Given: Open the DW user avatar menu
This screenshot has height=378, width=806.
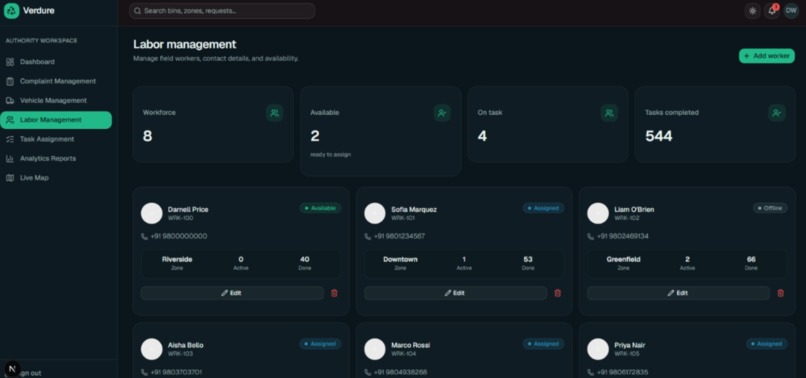Looking at the screenshot, I should [x=791, y=11].
